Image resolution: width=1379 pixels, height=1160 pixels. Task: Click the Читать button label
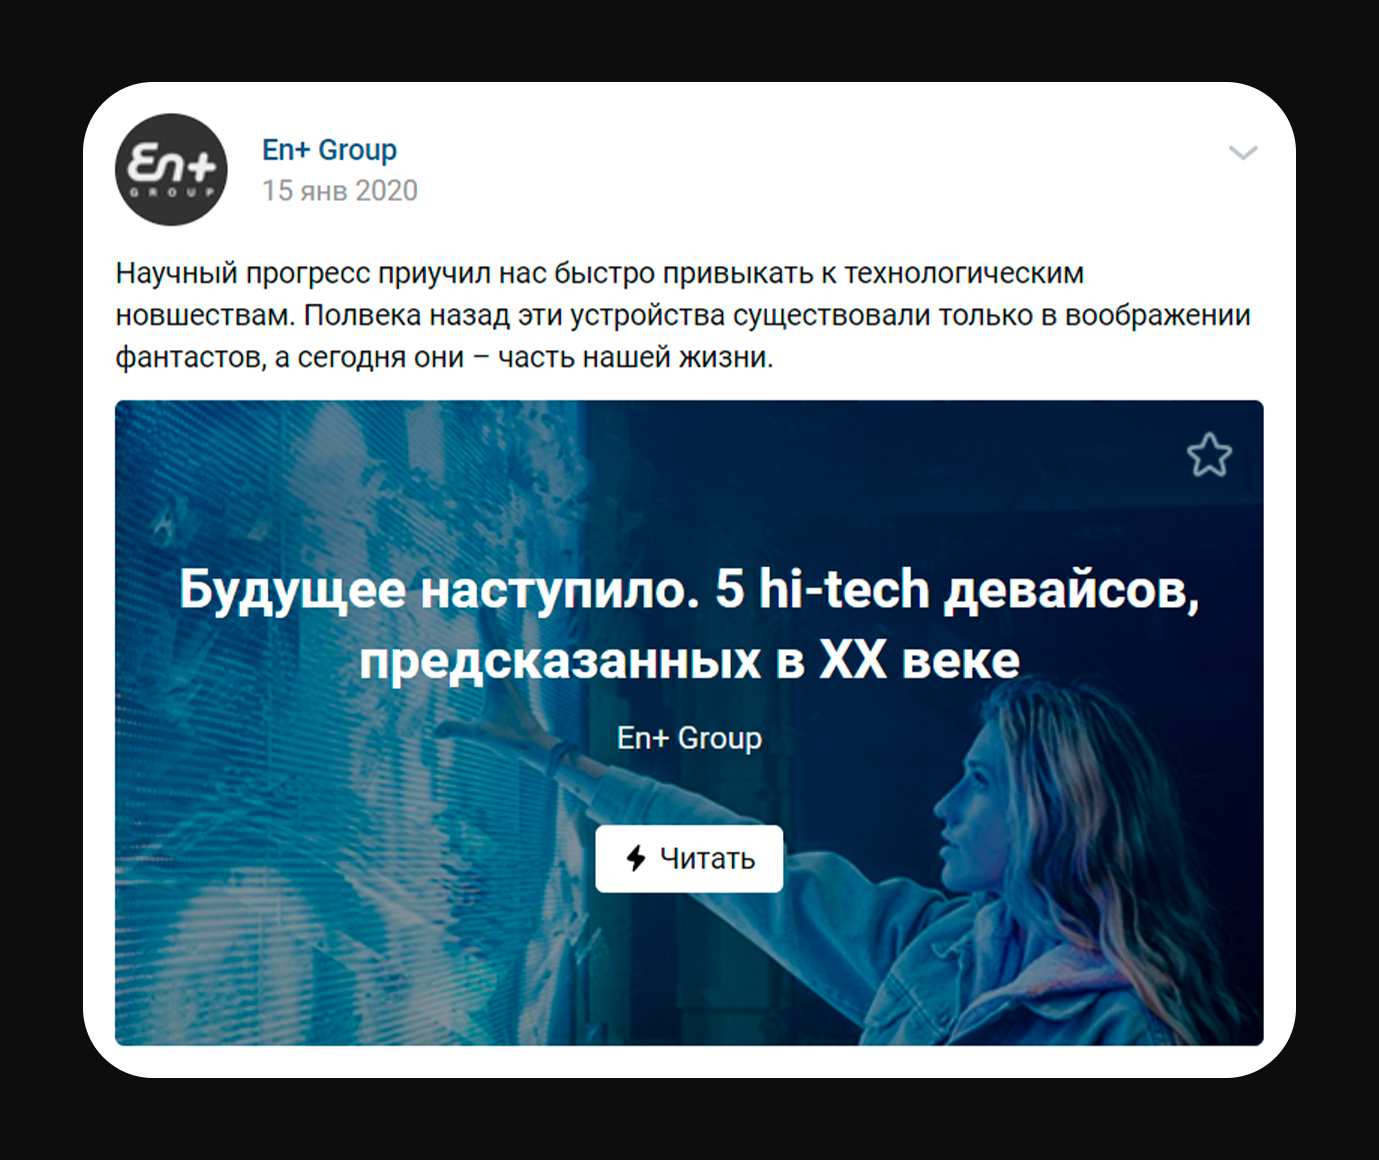[x=707, y=859]
